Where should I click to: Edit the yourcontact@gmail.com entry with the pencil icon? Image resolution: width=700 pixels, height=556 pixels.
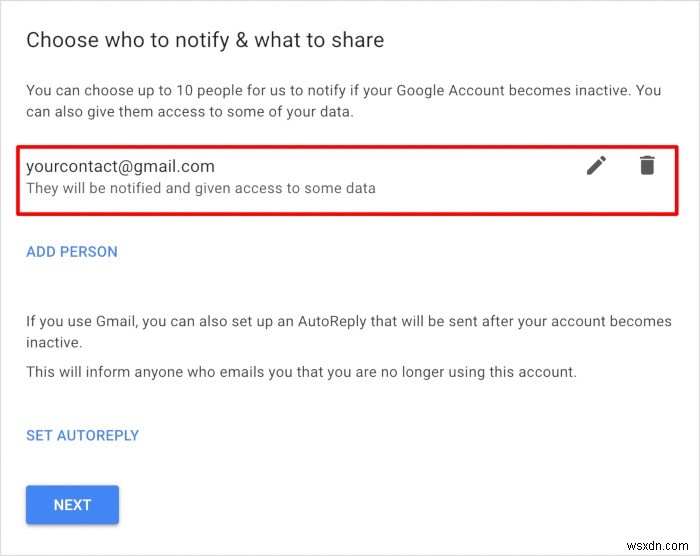596,166
